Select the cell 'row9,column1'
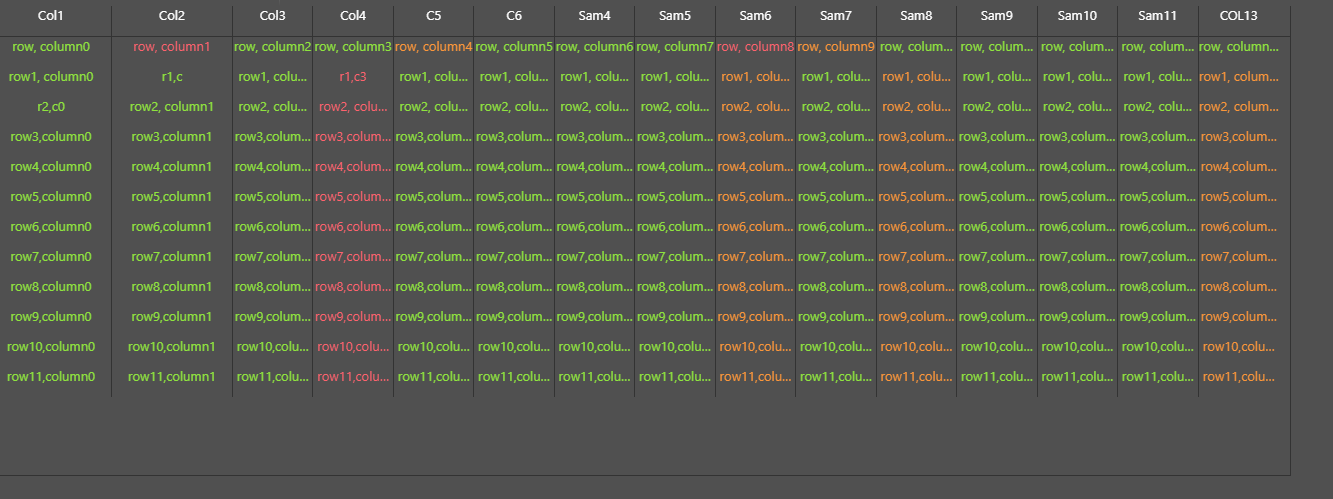 172,317
